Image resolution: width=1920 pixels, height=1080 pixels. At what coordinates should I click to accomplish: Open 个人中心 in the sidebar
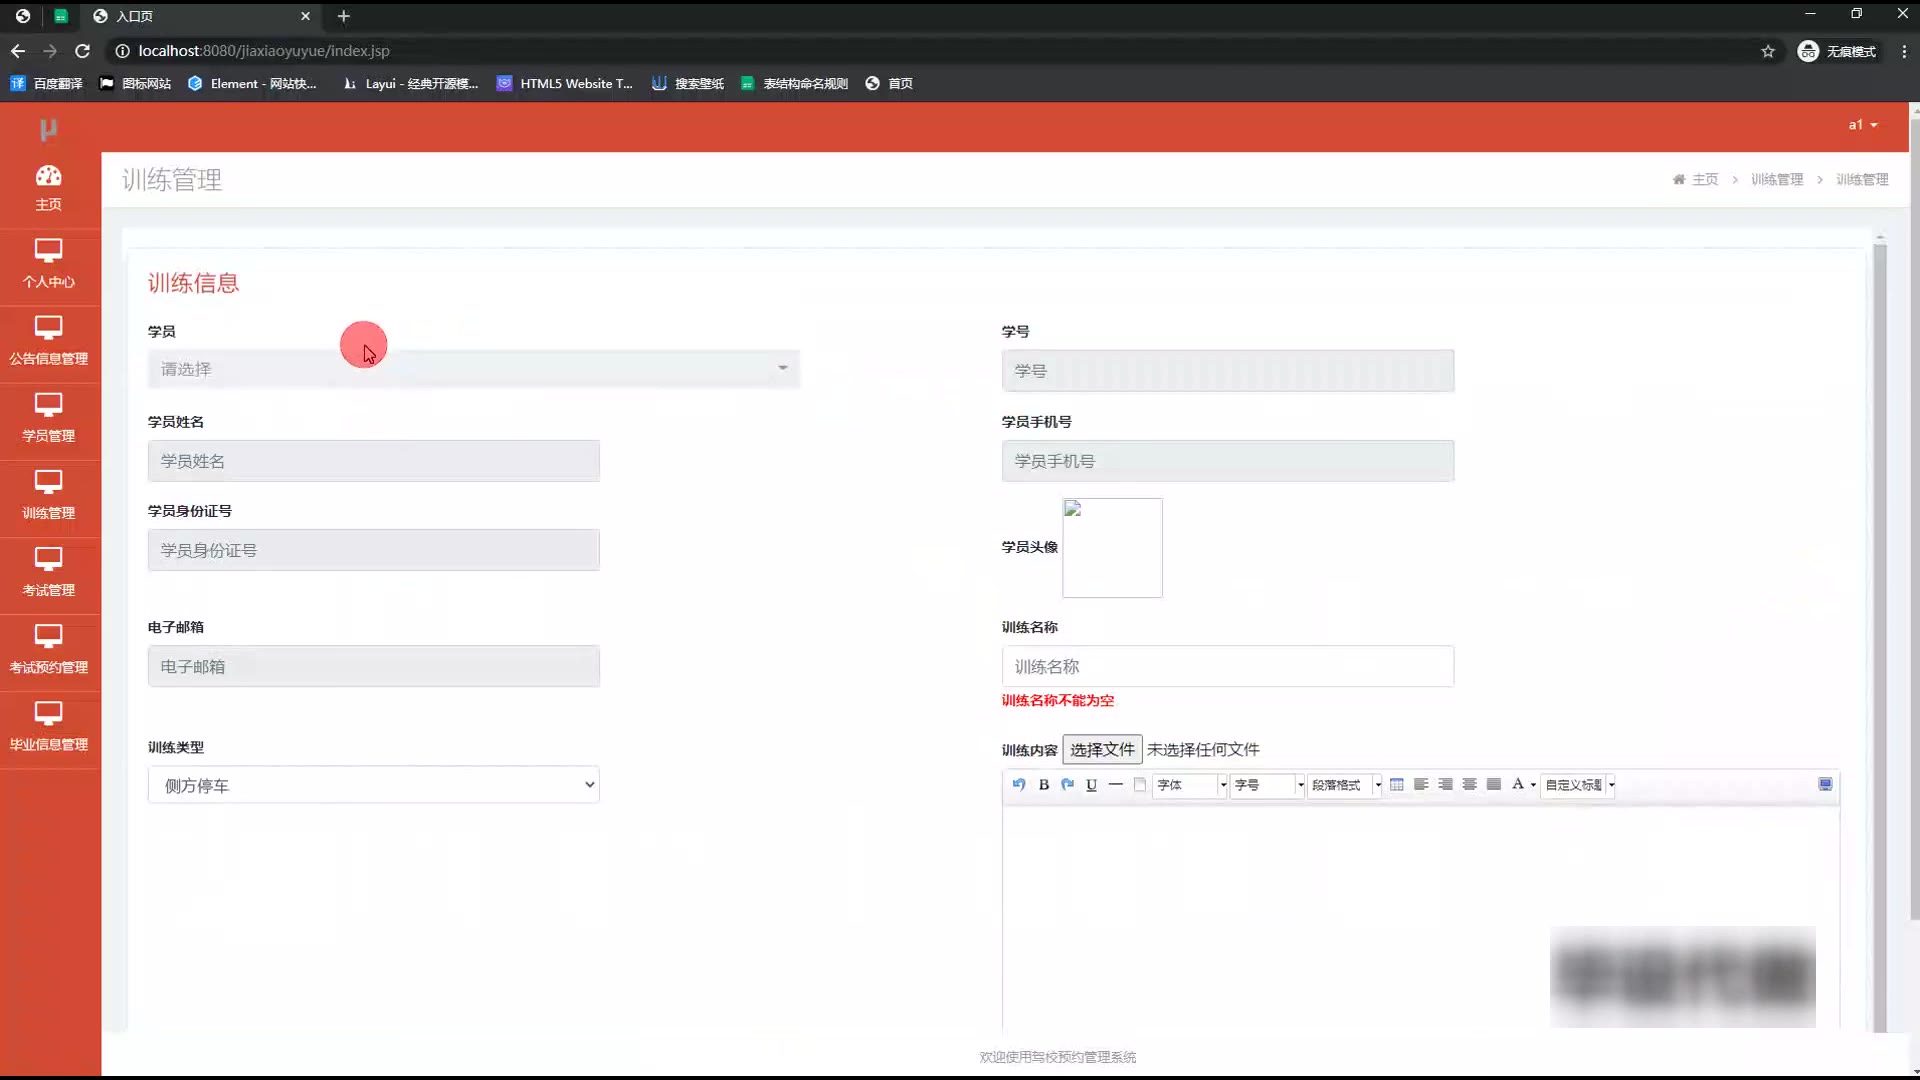pyautogui.click(x=49, y=265)
